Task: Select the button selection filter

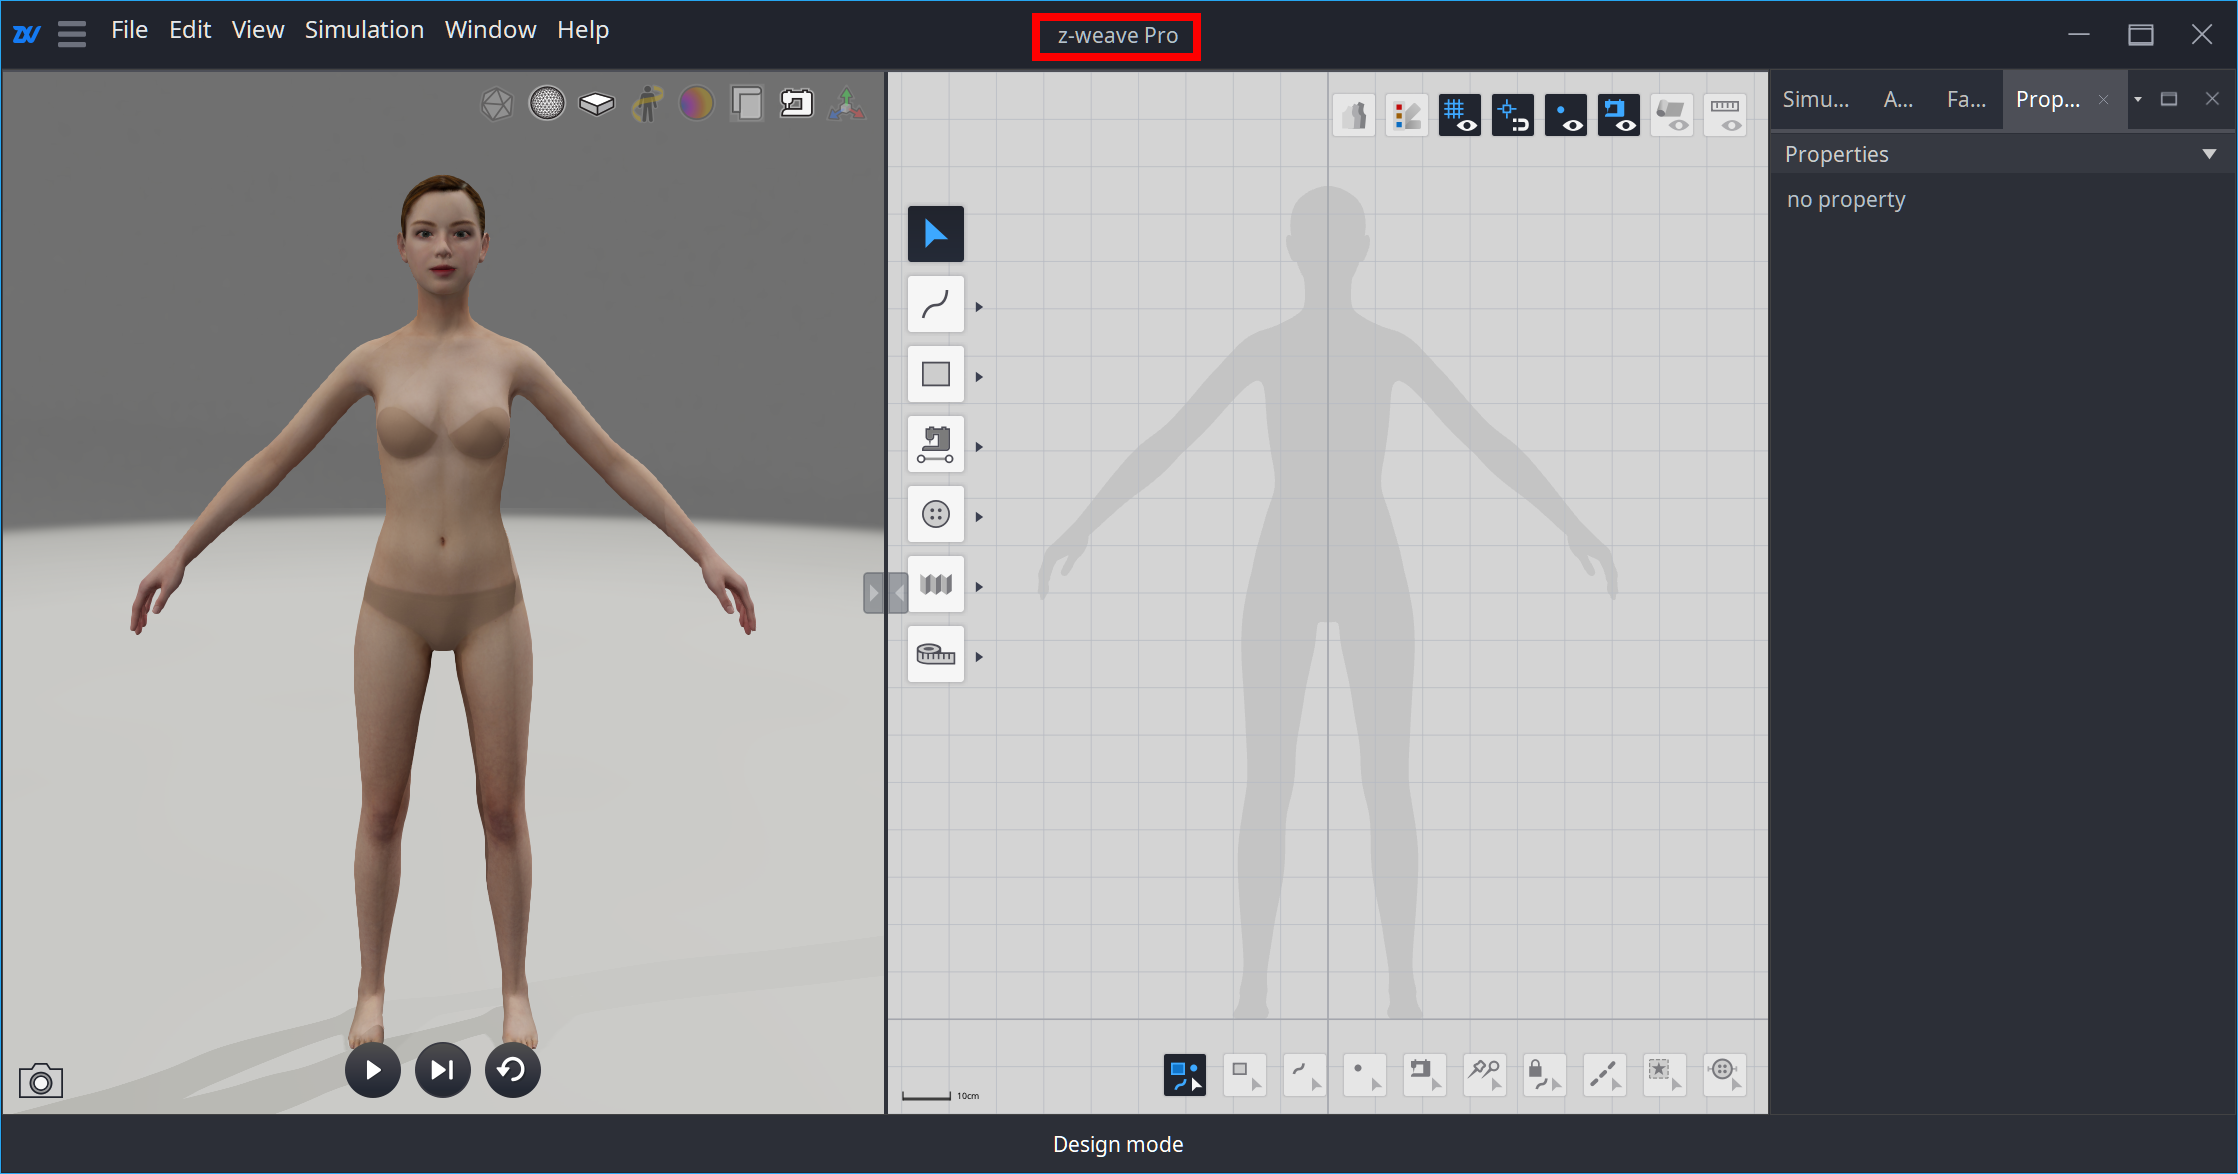Action: pyautogui.click(x=1725, y=1075)
